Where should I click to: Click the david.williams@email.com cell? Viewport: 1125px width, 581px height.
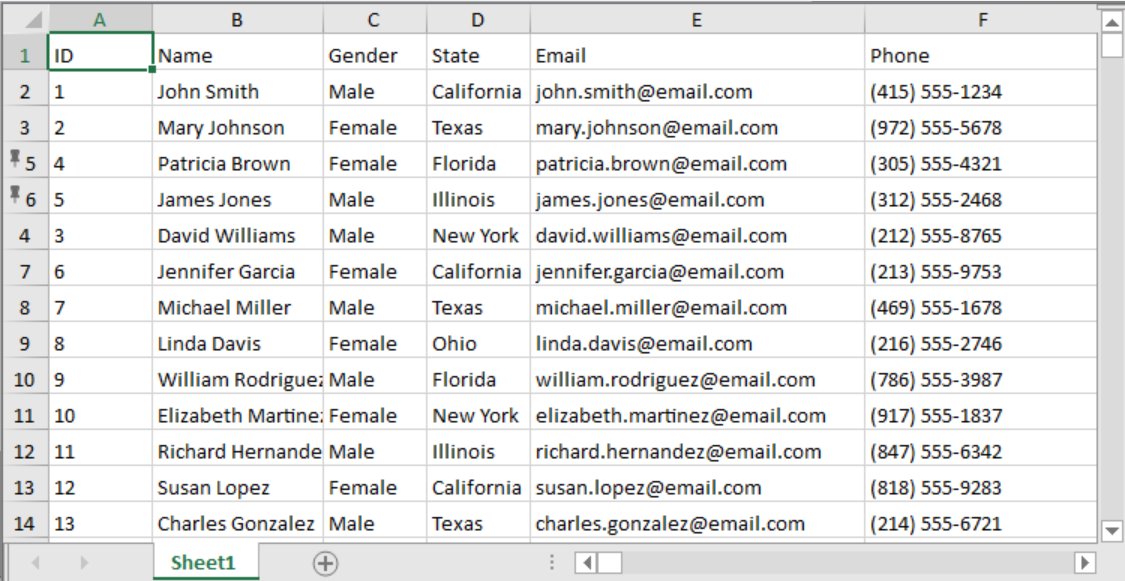(696, 236)
